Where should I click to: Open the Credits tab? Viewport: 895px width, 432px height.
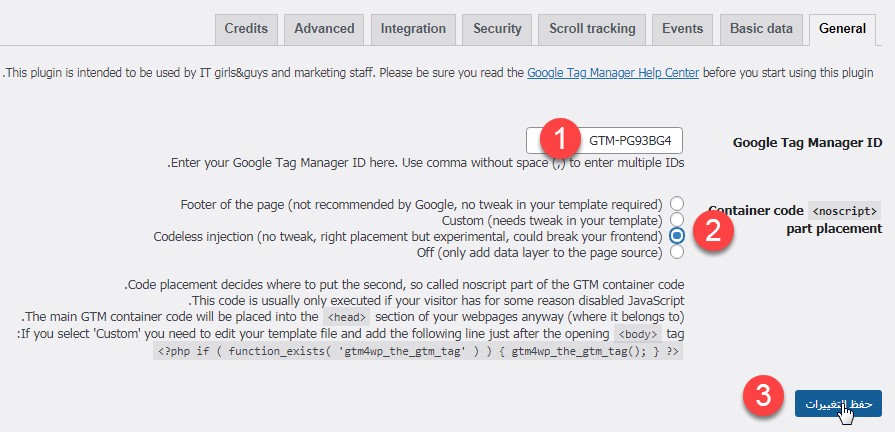point(246,29)
